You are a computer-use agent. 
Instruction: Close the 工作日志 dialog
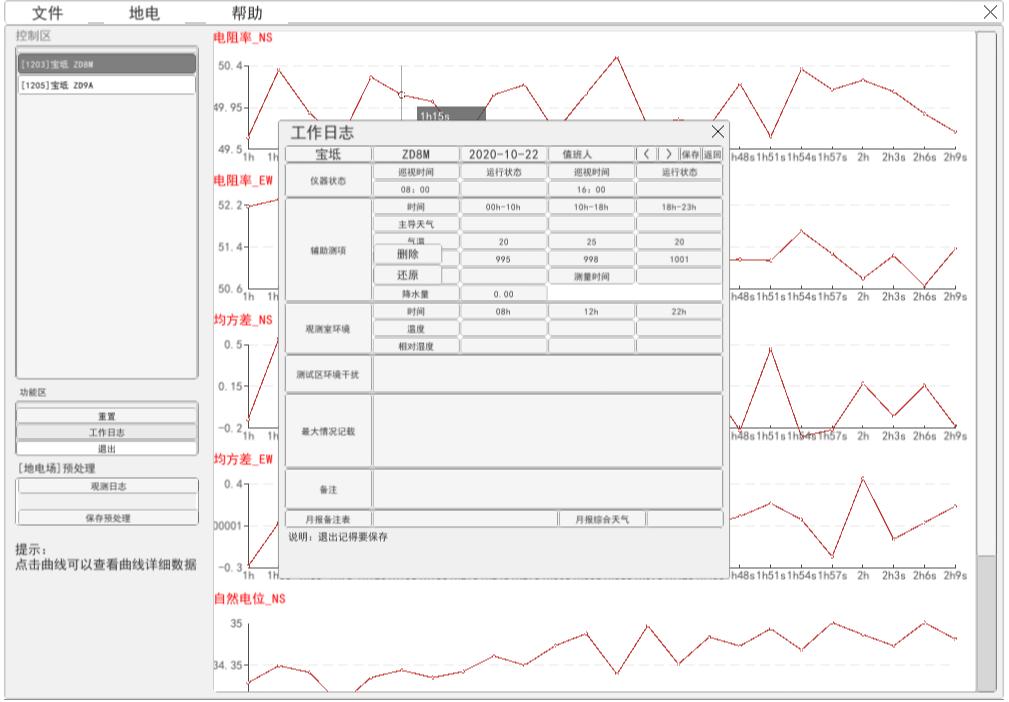[x=717, y=132]
